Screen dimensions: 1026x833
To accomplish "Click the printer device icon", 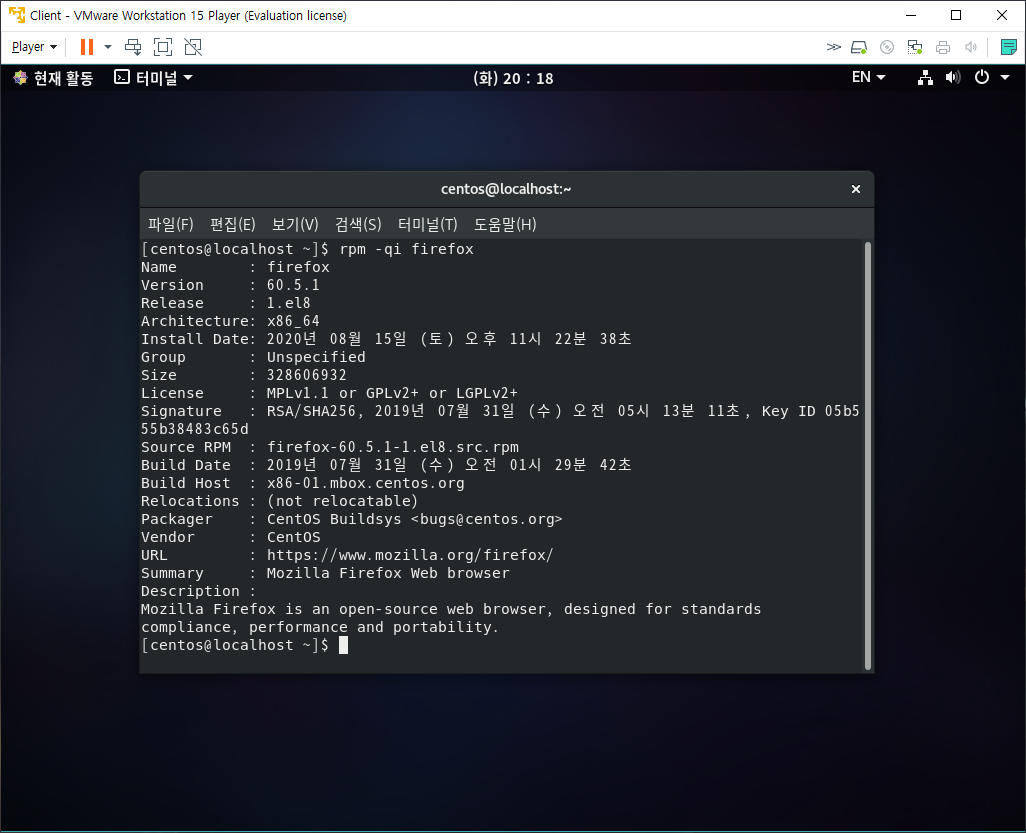I will point(943,47).
